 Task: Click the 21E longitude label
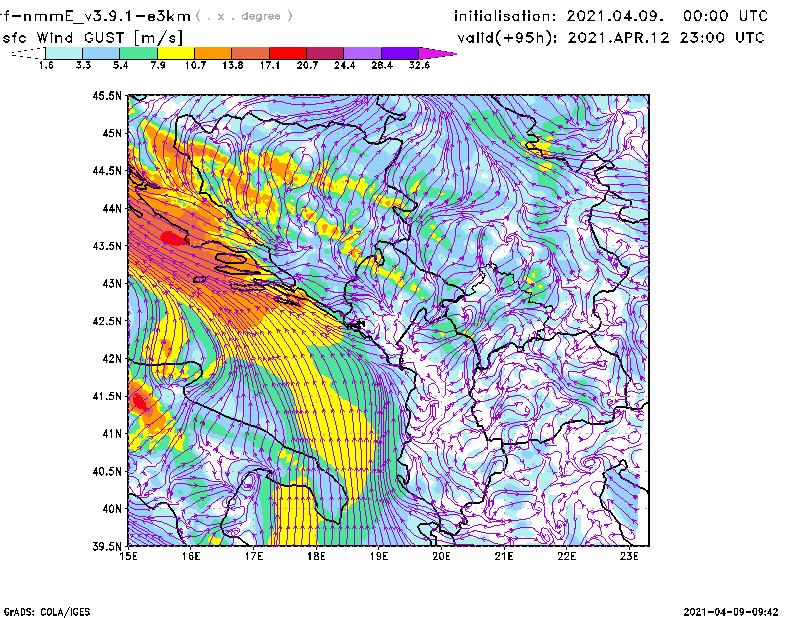point(504,556)
